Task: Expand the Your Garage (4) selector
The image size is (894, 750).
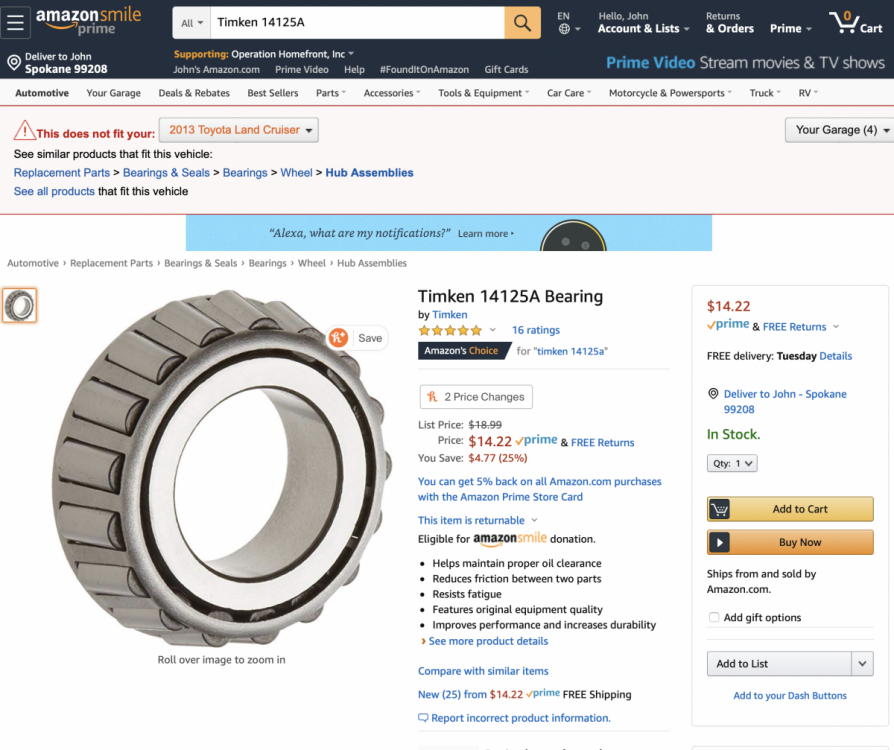Action: [x=838, y=130]
